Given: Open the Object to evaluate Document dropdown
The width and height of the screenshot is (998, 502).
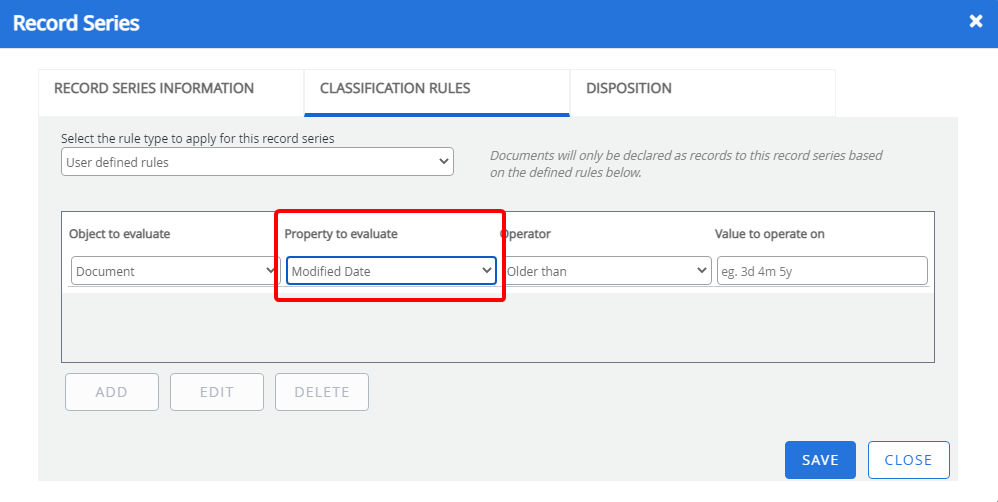Looking at the screenshot, I should pyautogui.click(x=176, y=271).
